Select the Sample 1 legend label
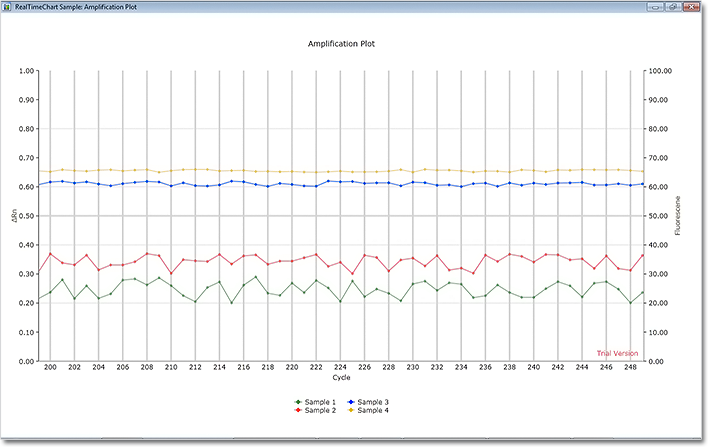This screenshot has height=447, width=708. pos(320,402)
